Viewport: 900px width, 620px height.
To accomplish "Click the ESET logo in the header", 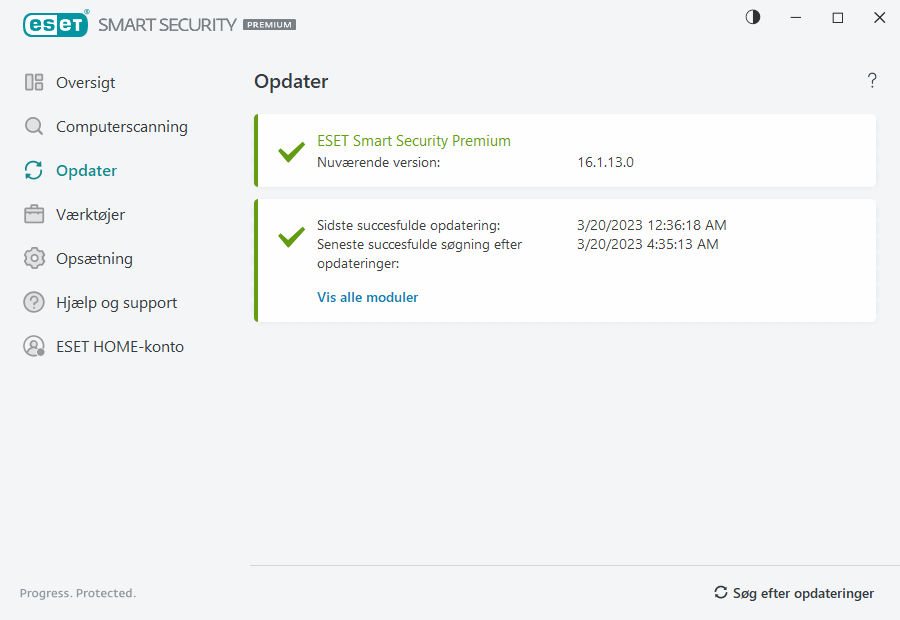I will point(56,24).
